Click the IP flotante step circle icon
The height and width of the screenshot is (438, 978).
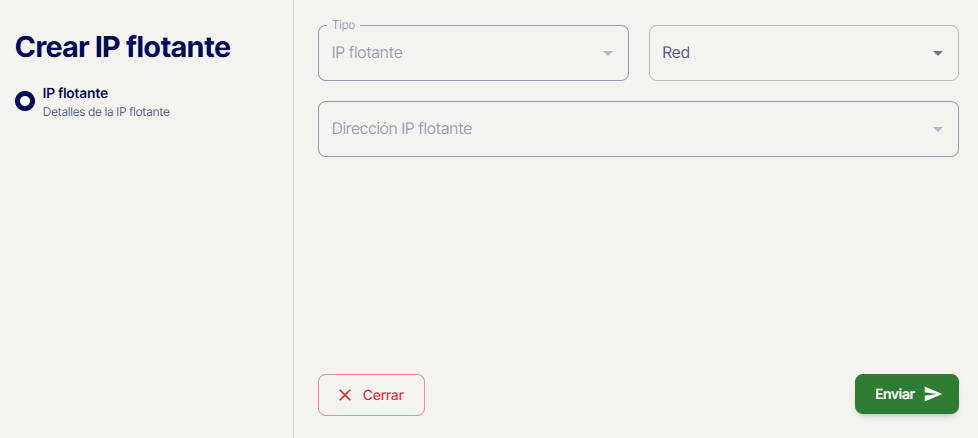25,101
